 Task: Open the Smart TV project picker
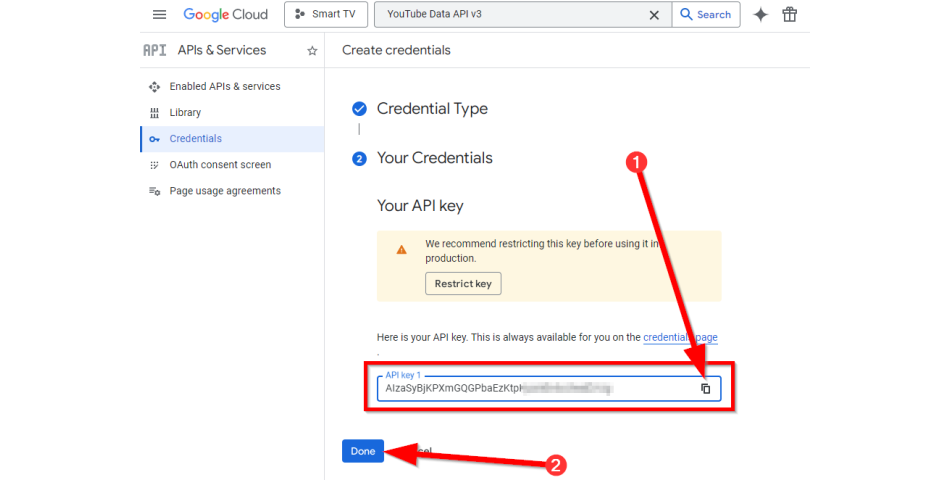(325, 15)
